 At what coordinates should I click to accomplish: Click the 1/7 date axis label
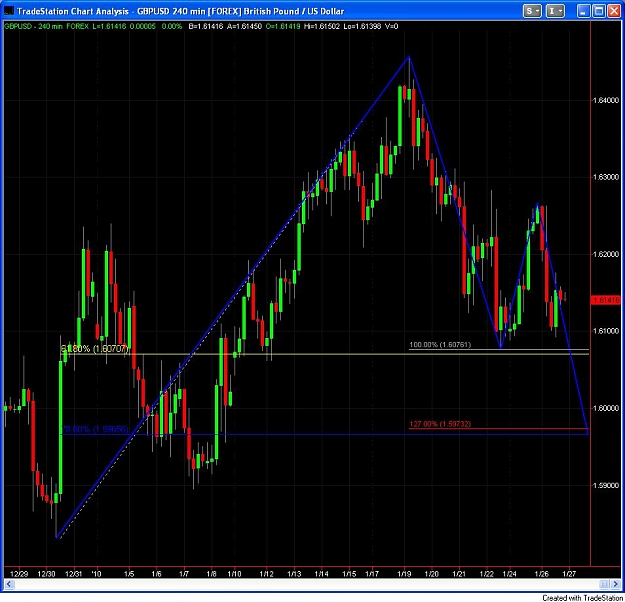[184, 574]
